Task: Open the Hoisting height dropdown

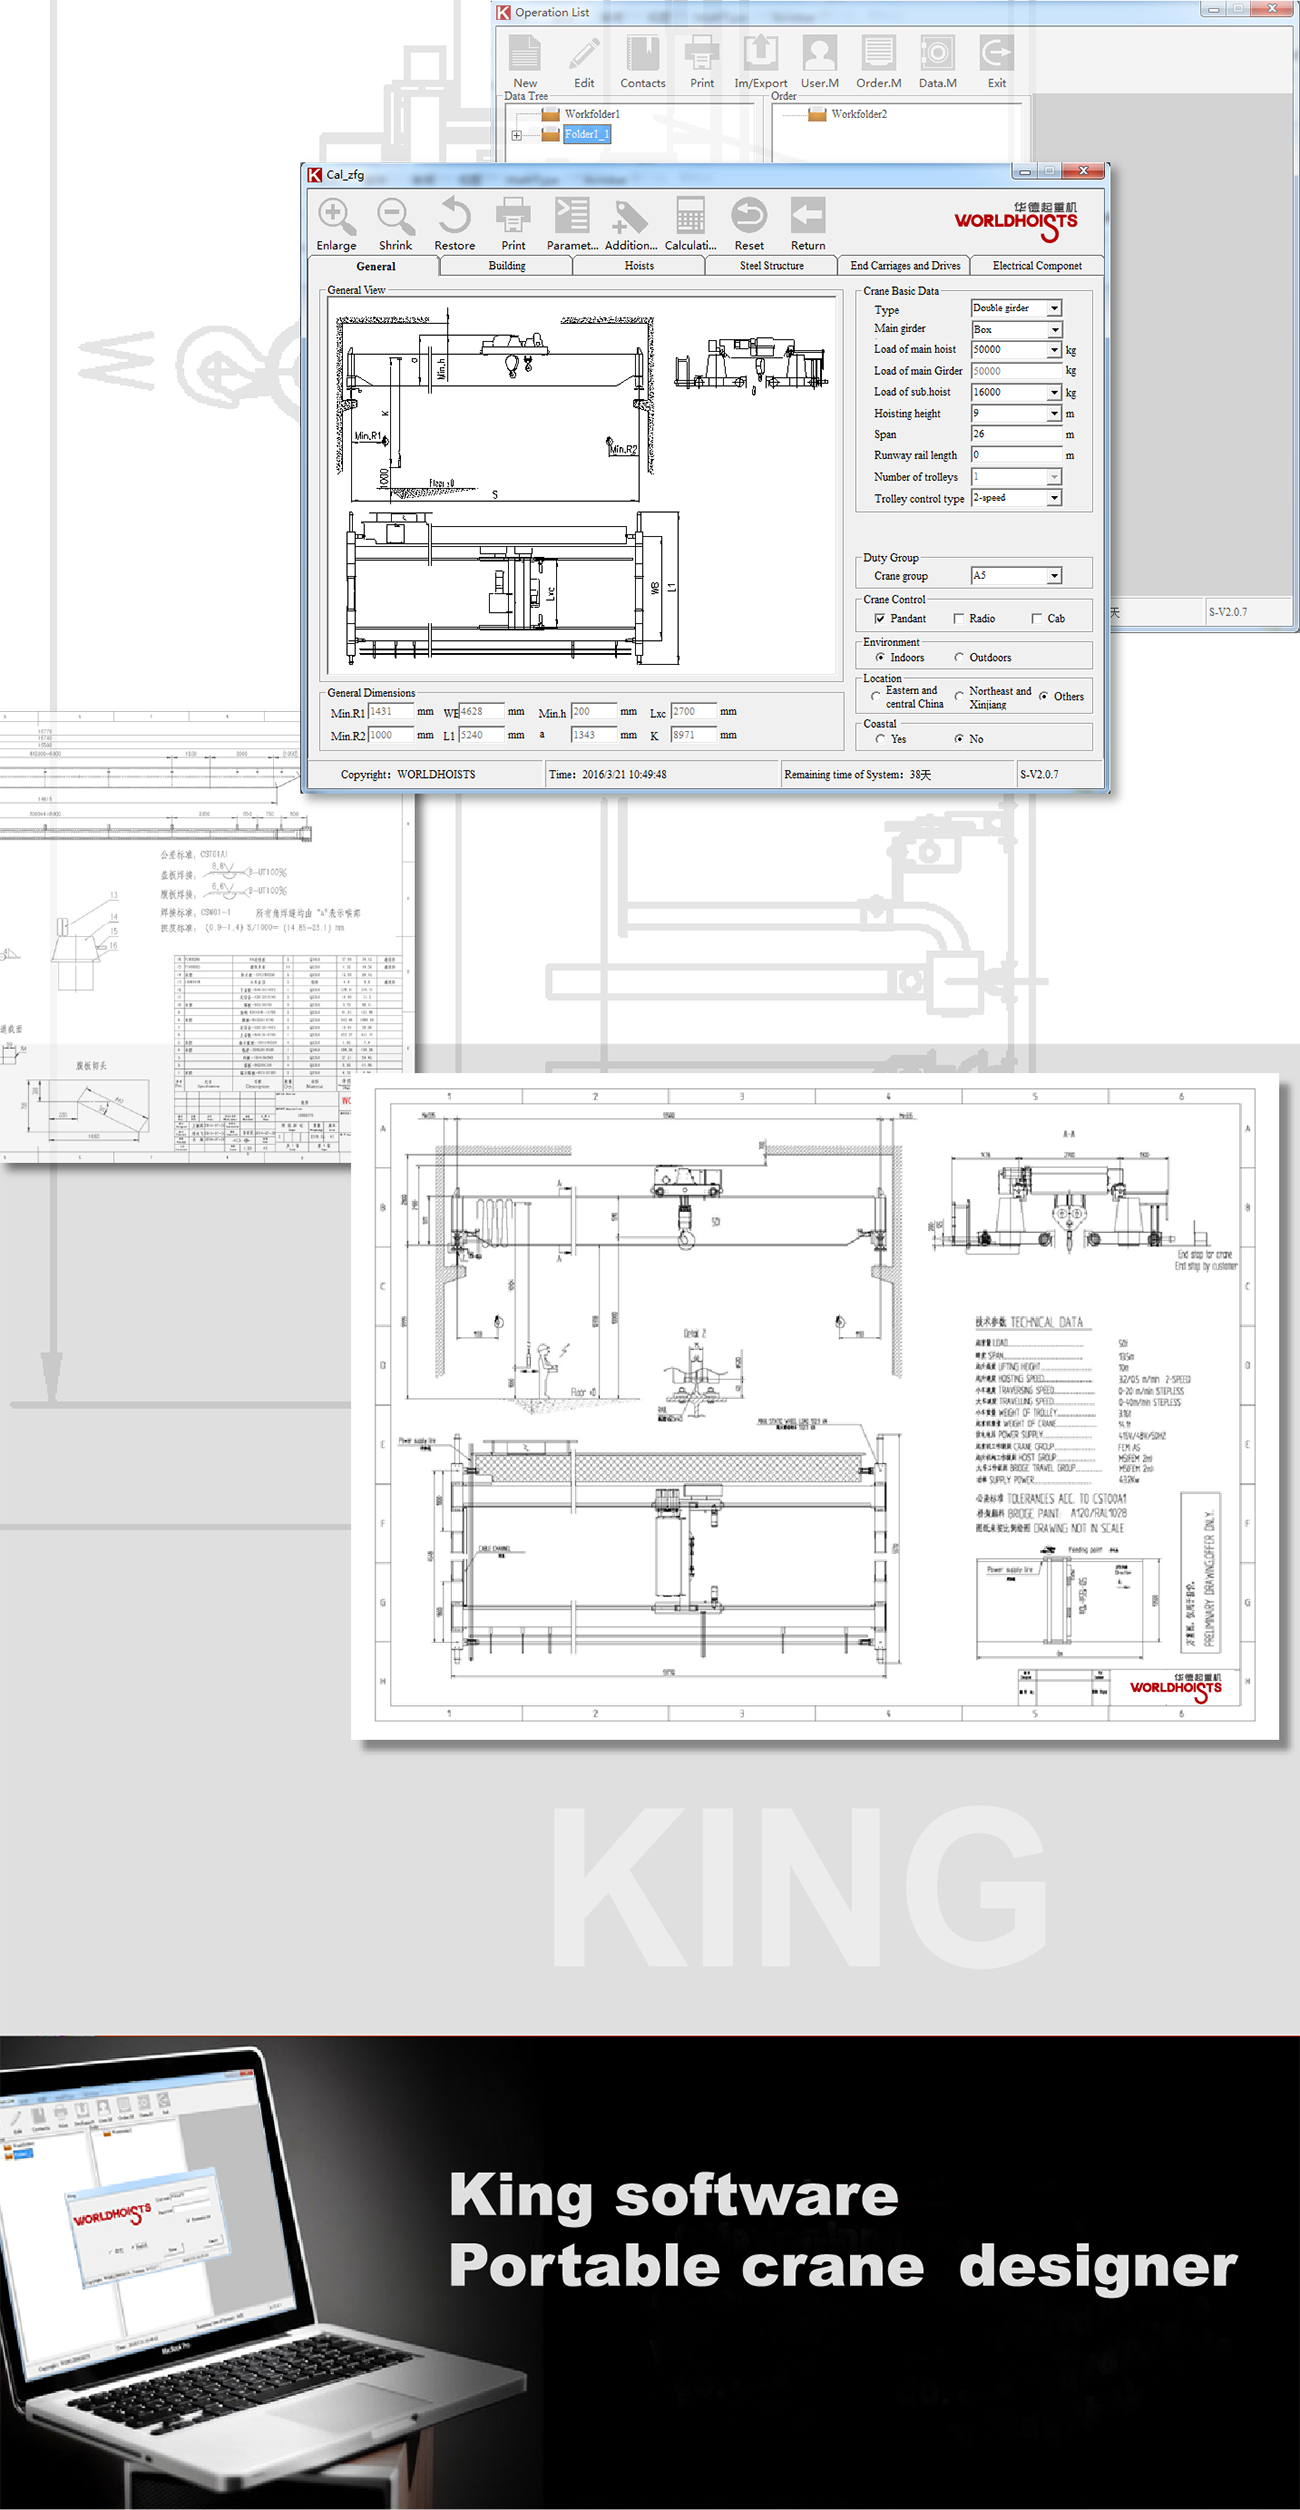Action: point(1054,414)
